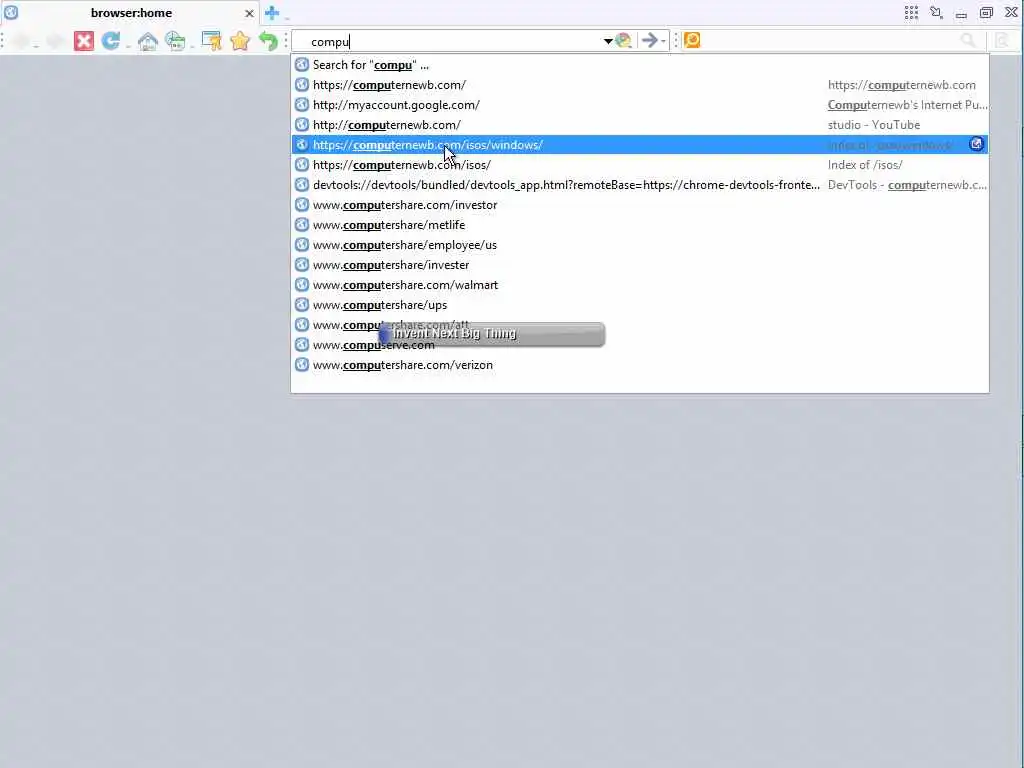Viewport: 1024px width, 768px height.
Task: Click the red stop loading icon
Action: (84, 41)
